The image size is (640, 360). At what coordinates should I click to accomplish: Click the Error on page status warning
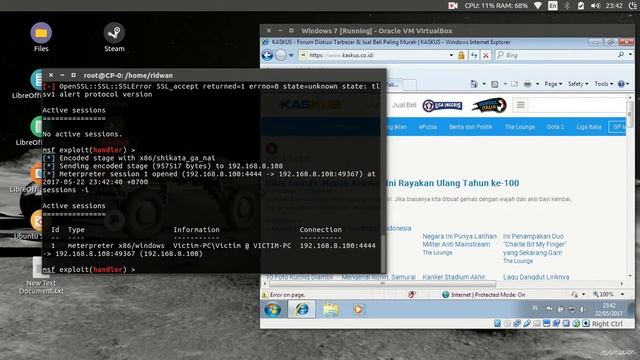(x=283, y=295)
